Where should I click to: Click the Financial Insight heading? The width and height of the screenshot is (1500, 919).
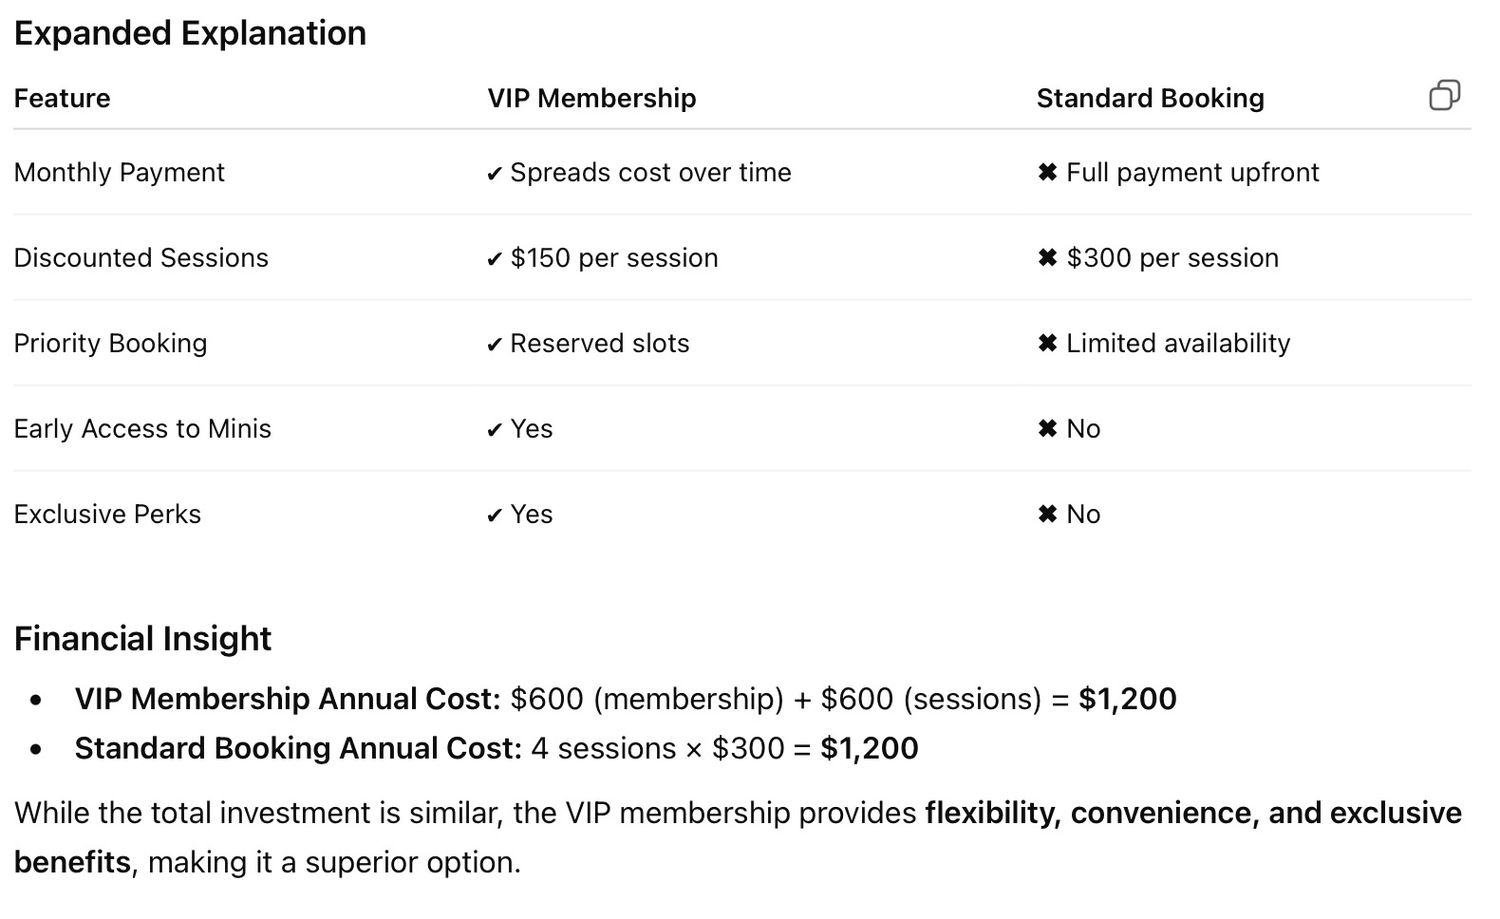[x=143, y=639]
